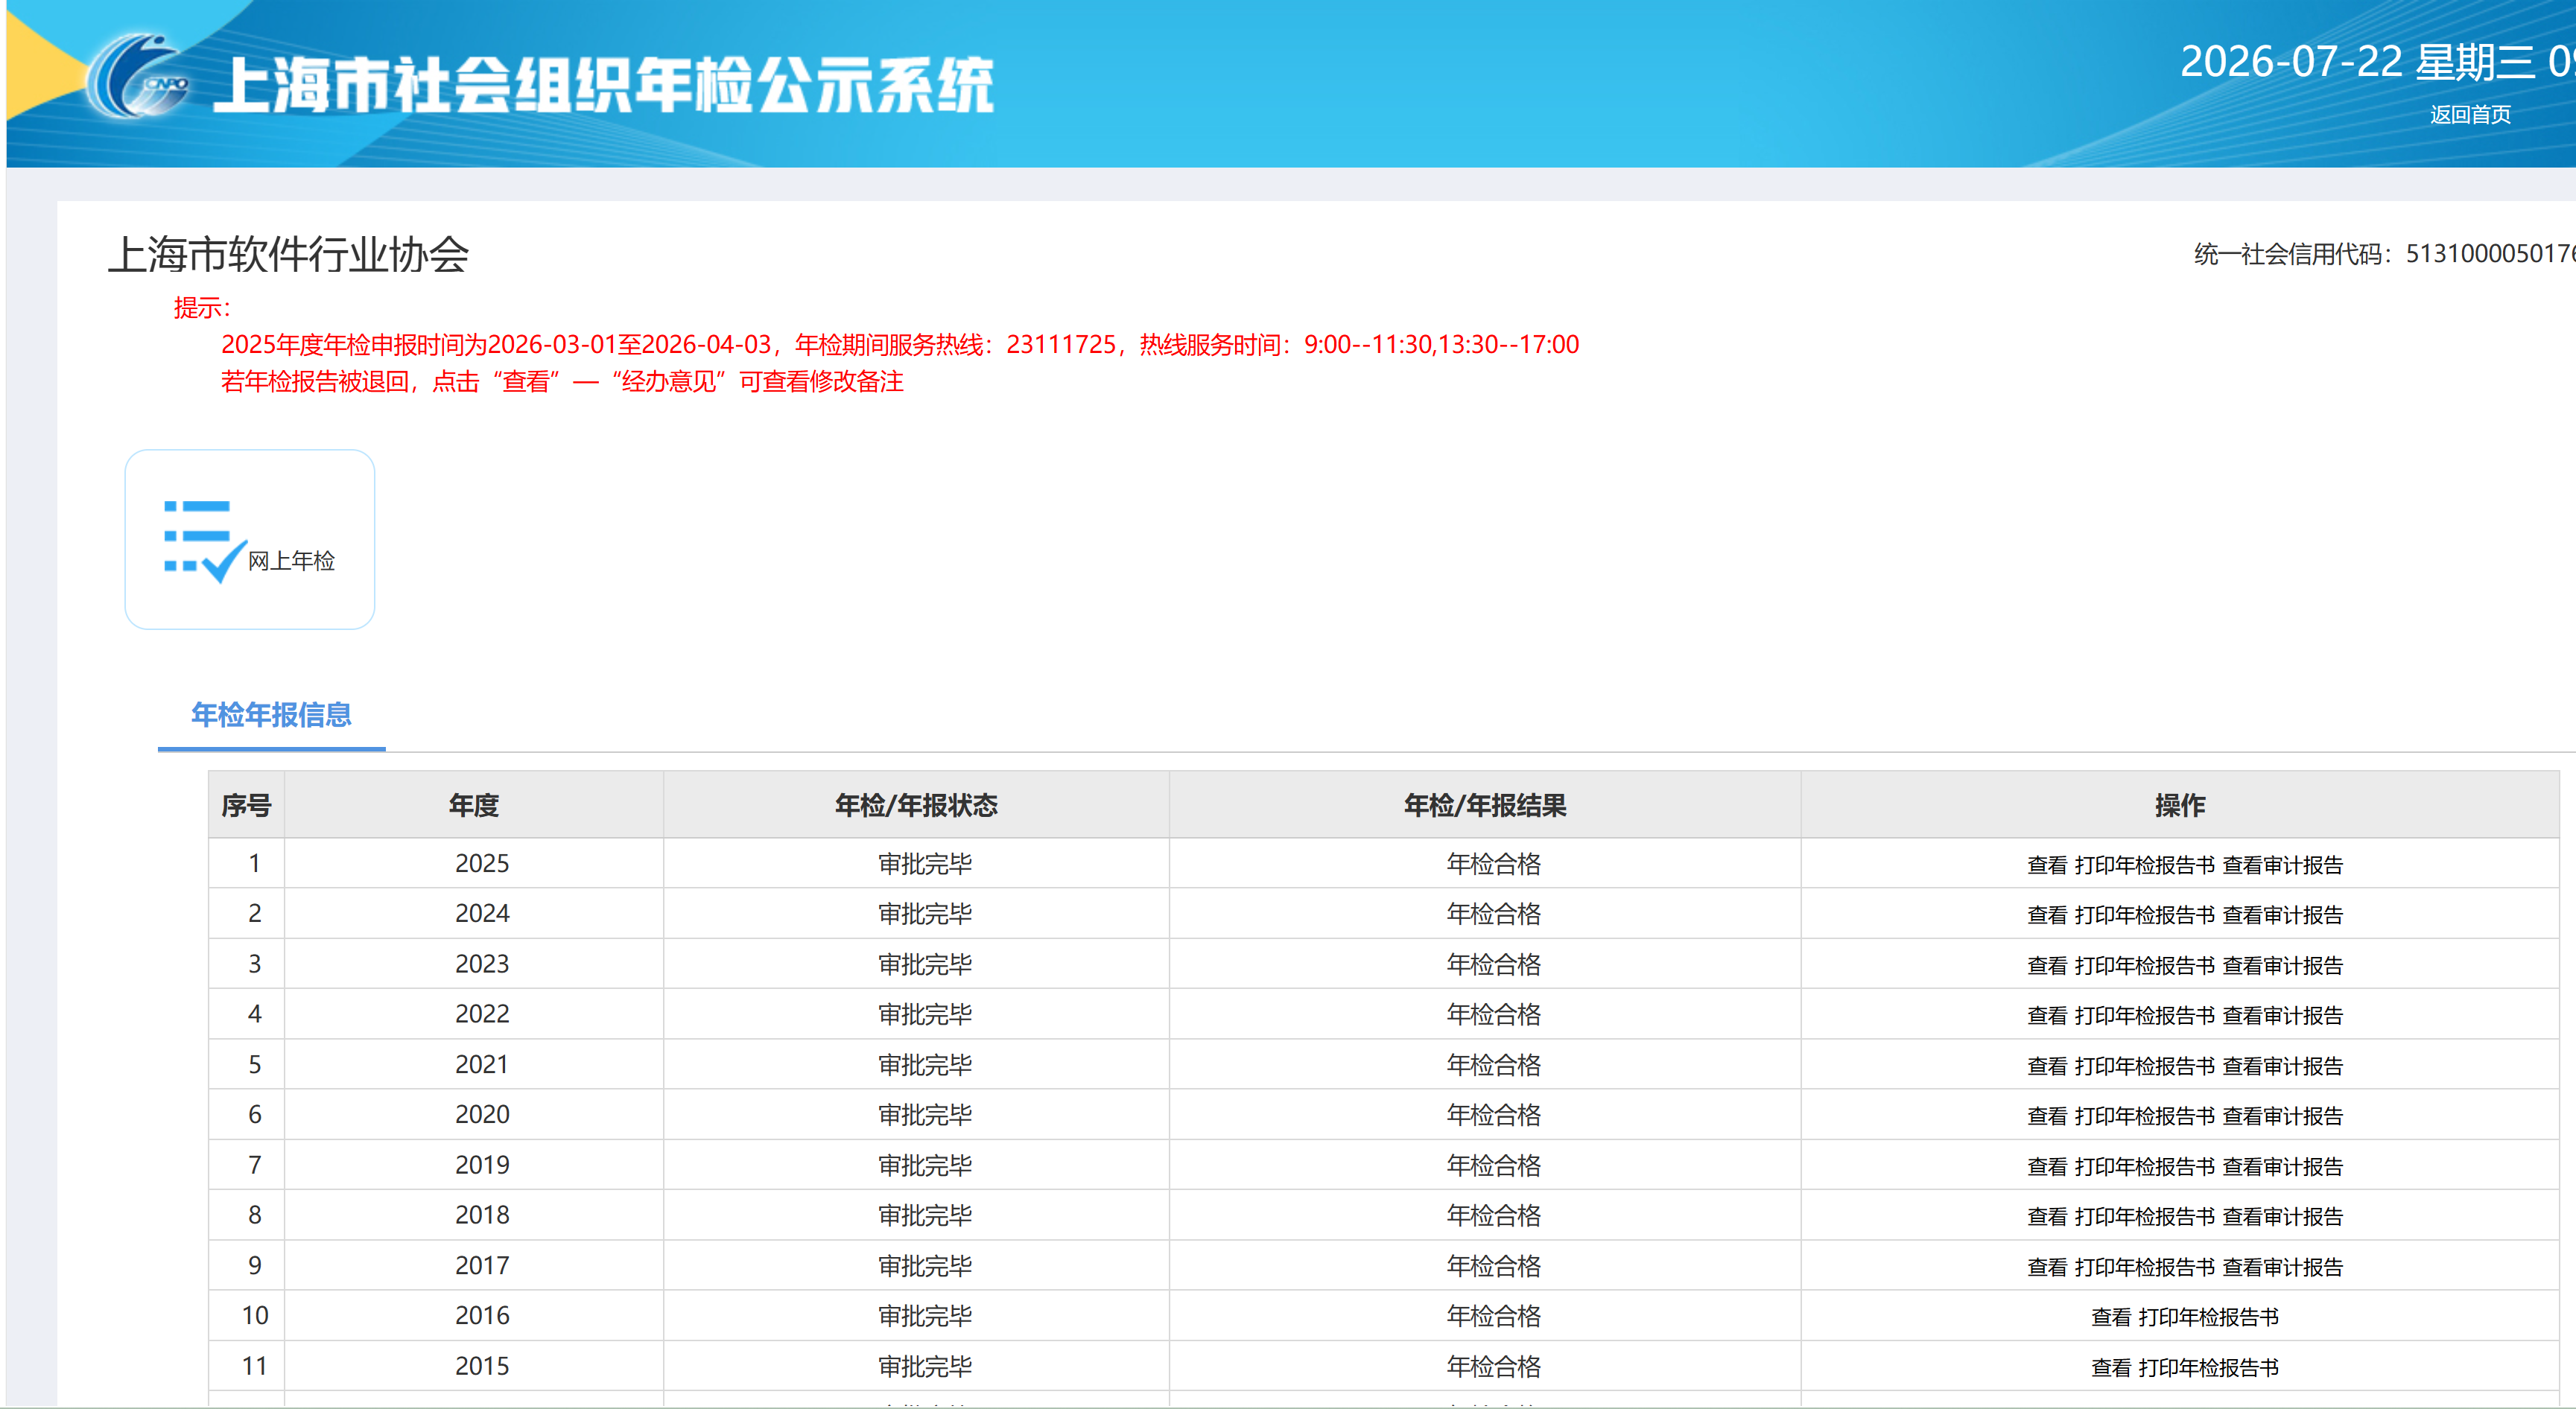Click 查看 for year 2016
Screen dimensions: 2576x1409
pos(2110,1317)
